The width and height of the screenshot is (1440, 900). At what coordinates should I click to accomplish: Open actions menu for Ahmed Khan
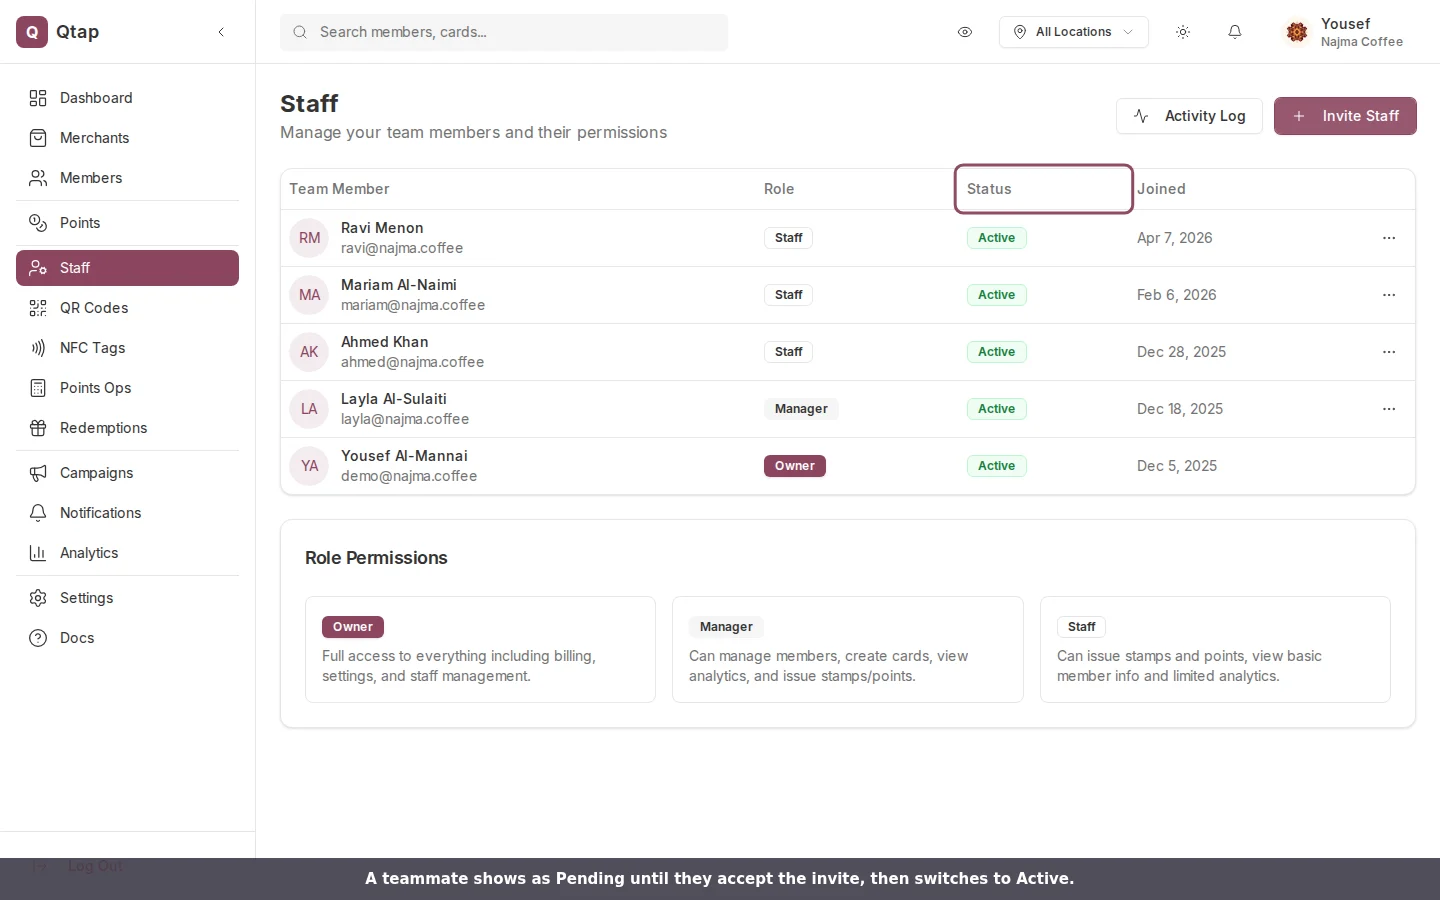click(x=1389, y=352)
